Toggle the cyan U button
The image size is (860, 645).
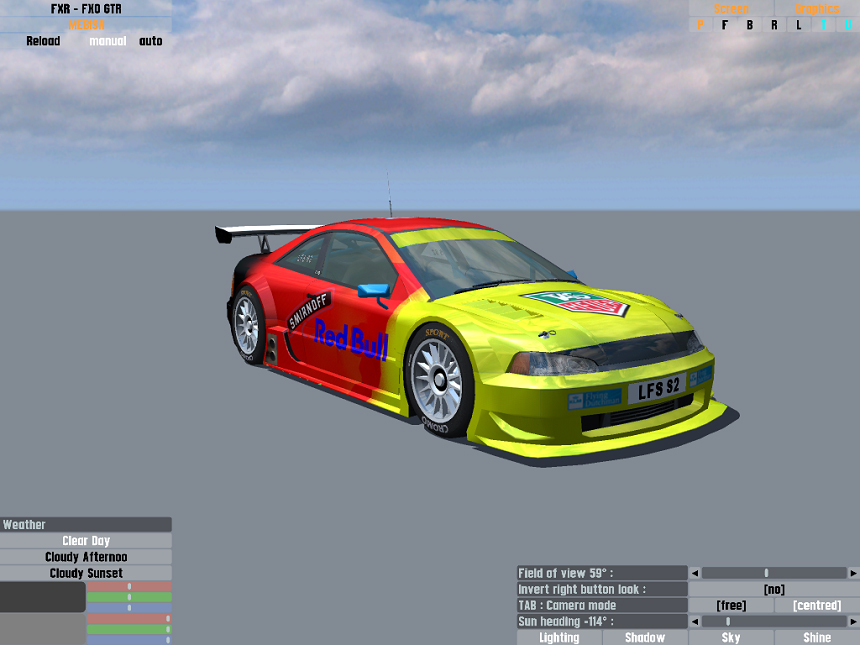848,25
